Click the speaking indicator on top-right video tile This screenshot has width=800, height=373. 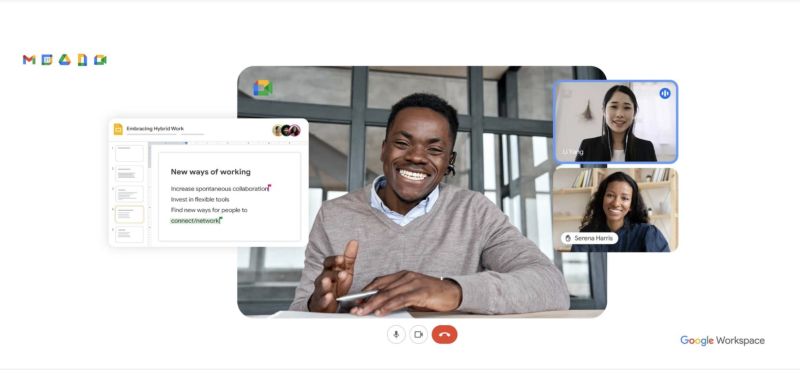point(664,93)
